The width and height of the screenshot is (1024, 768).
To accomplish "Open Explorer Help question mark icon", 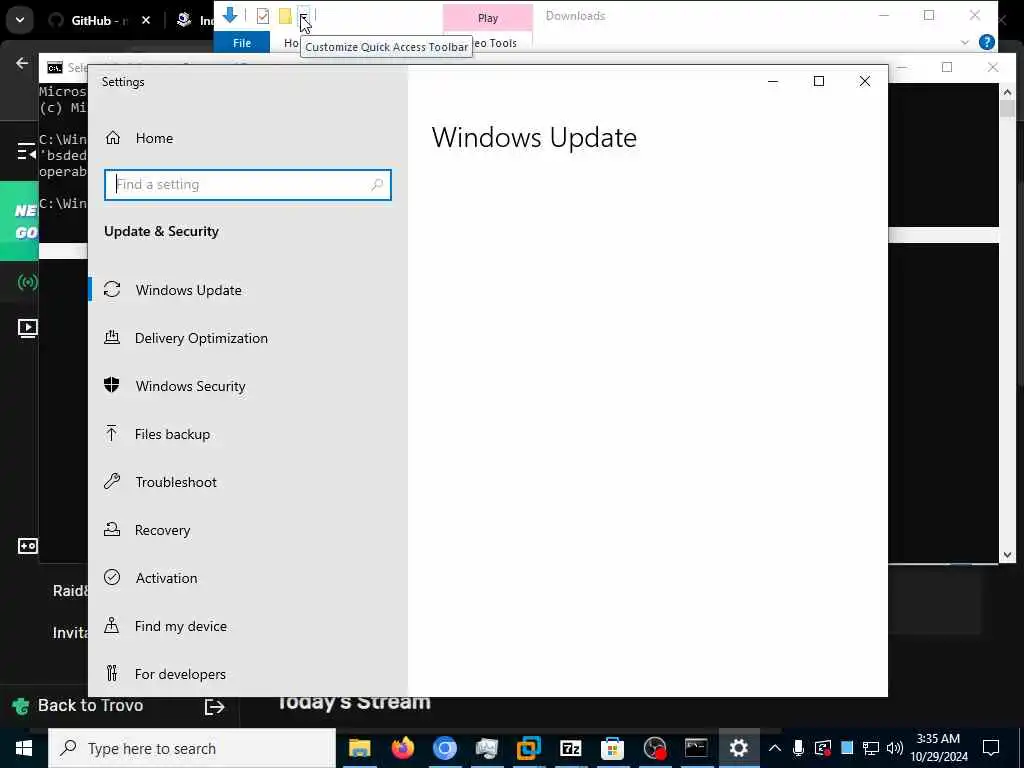I will [x=987, y=42].
